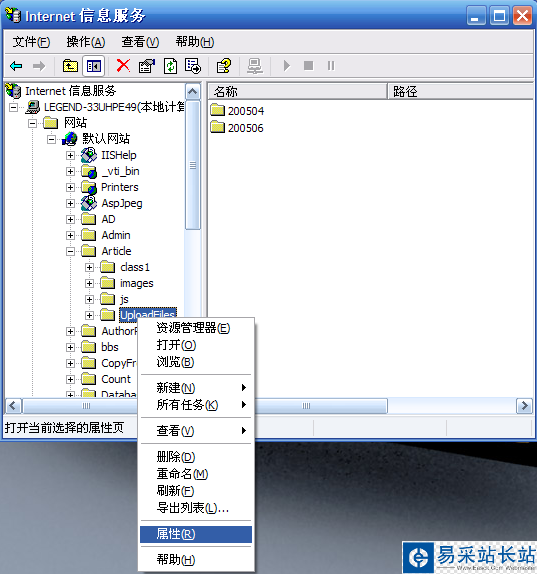Image resolution: width=537 pixels, height=574 pixels.
Task: Click the red Delete X toolbar icon
Action: (x=123, y=66)
